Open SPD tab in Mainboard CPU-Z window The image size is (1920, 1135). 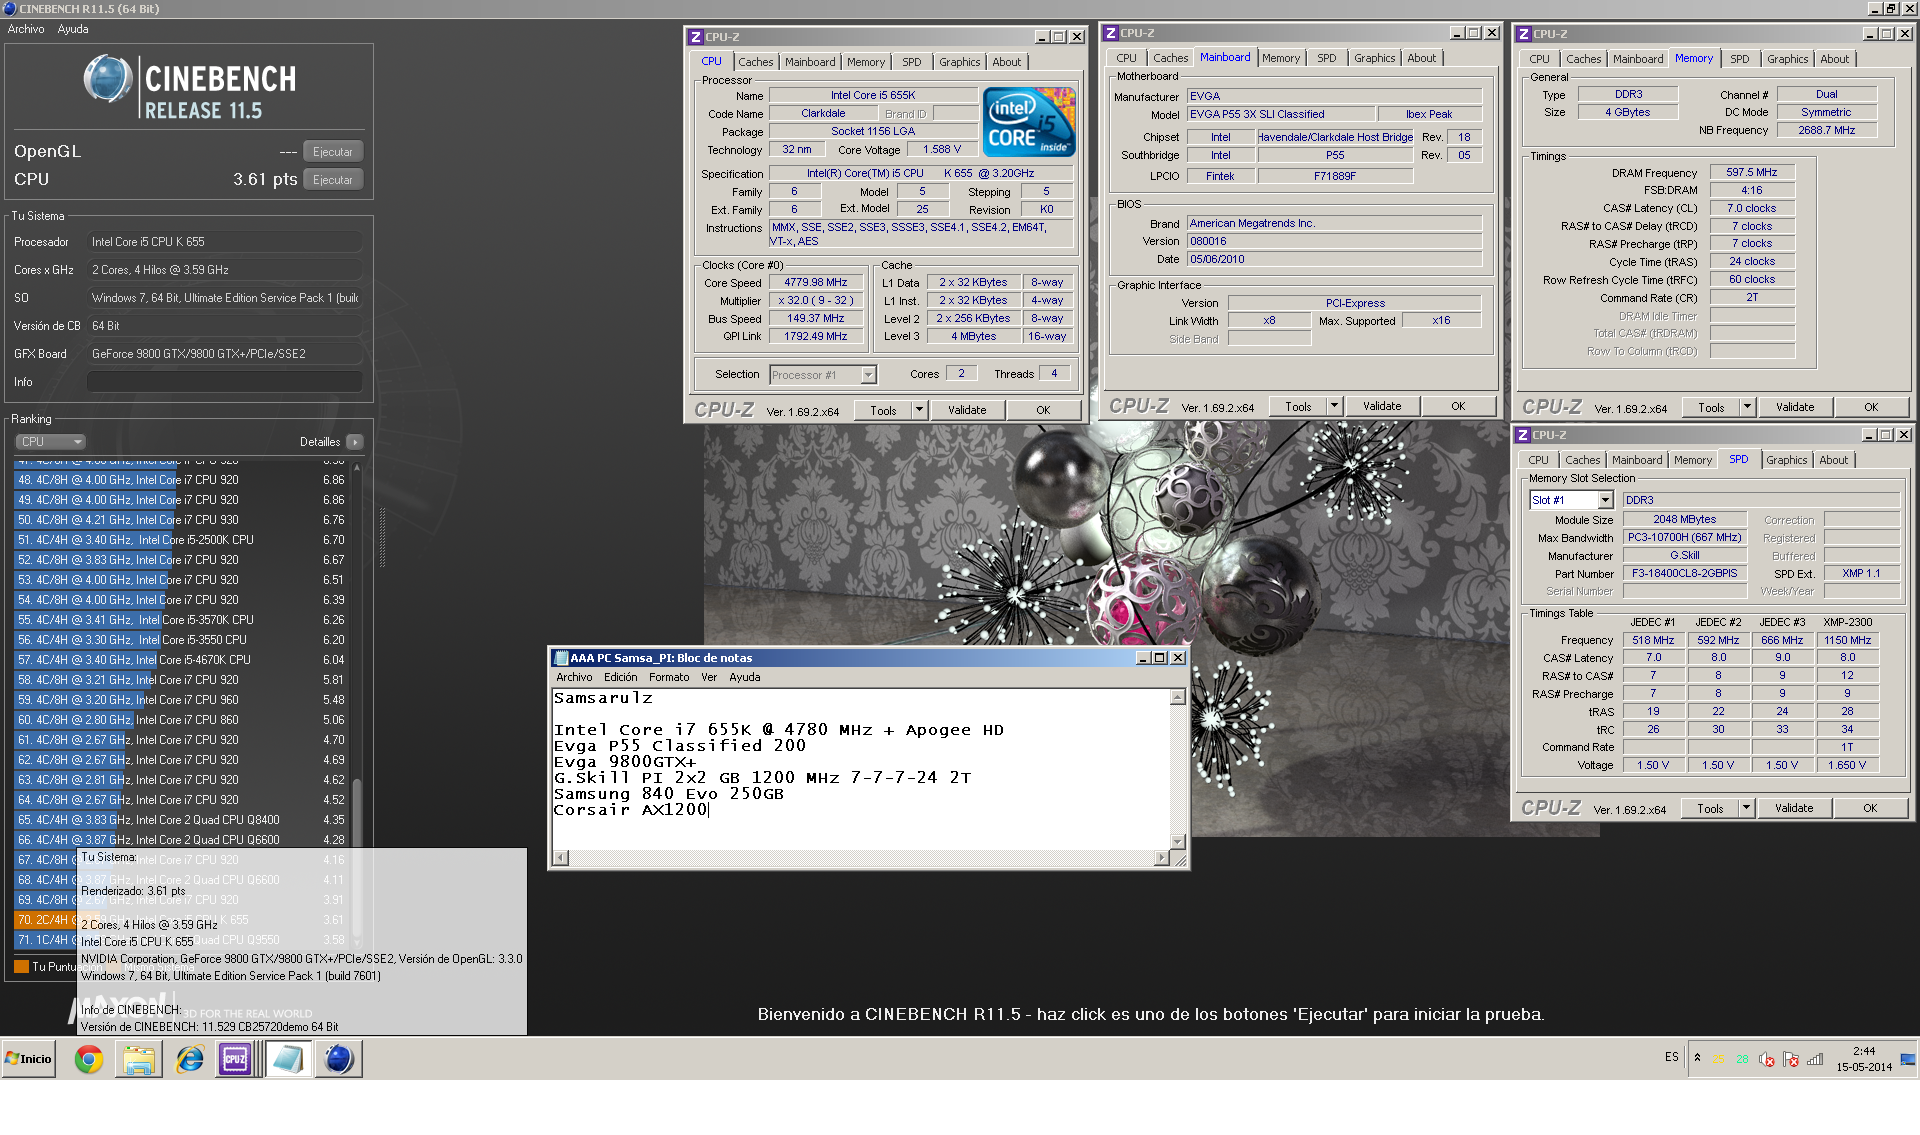(1327, 58)
